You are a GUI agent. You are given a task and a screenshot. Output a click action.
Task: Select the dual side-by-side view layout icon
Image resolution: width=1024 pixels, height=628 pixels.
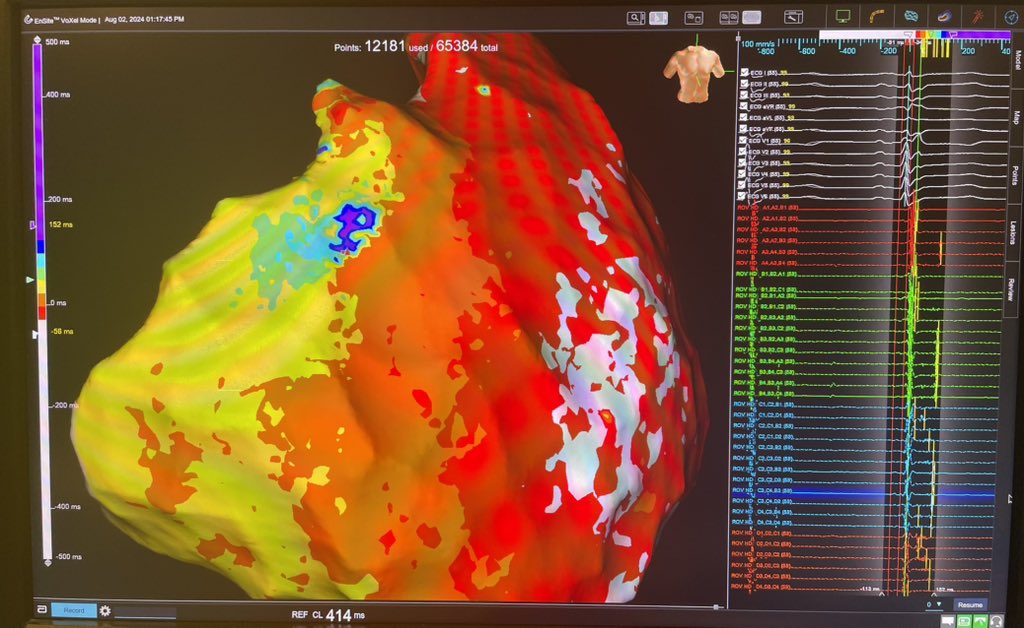[729, 18]
